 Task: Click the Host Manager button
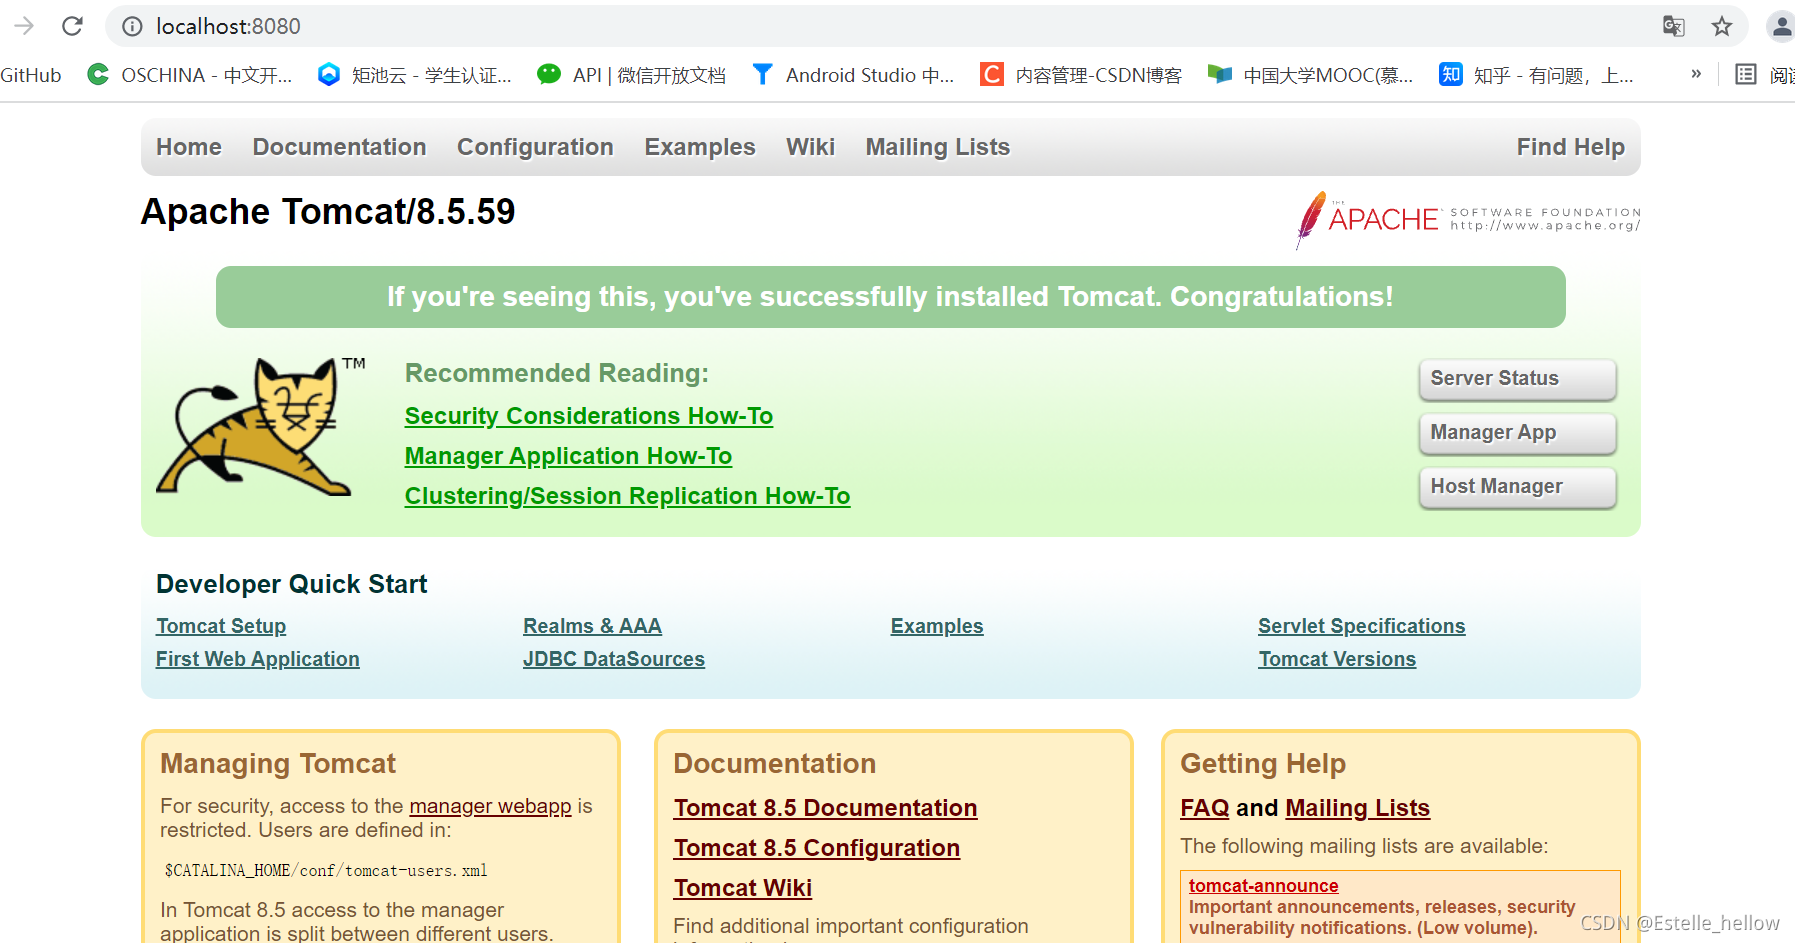(x=1517, y=487)
